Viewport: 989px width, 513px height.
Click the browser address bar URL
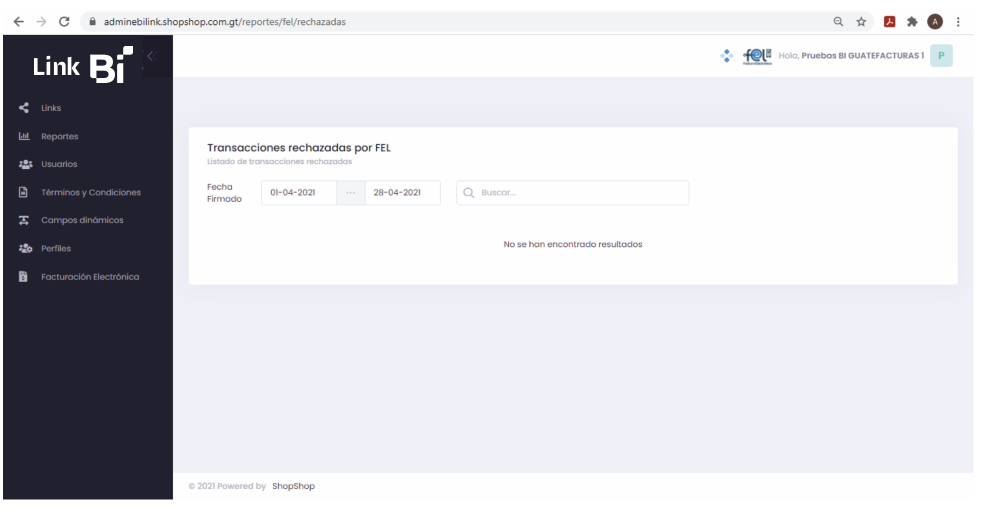click(x=225, y=21)
